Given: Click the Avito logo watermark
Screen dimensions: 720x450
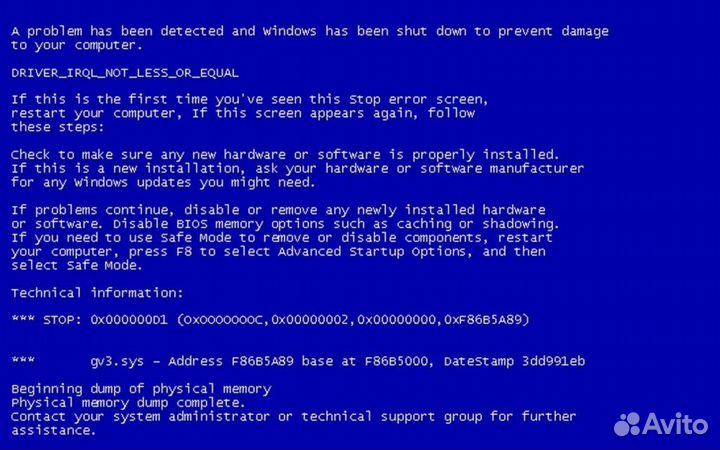Looking at the screenshot, I should click(661, 424).
